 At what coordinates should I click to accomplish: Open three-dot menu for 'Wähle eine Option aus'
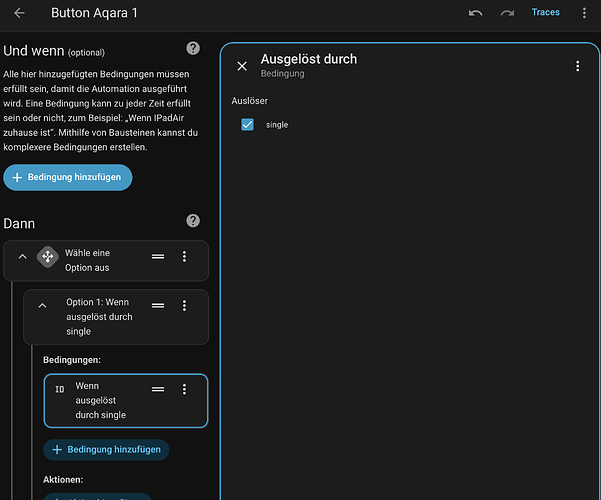coord(184,257)
